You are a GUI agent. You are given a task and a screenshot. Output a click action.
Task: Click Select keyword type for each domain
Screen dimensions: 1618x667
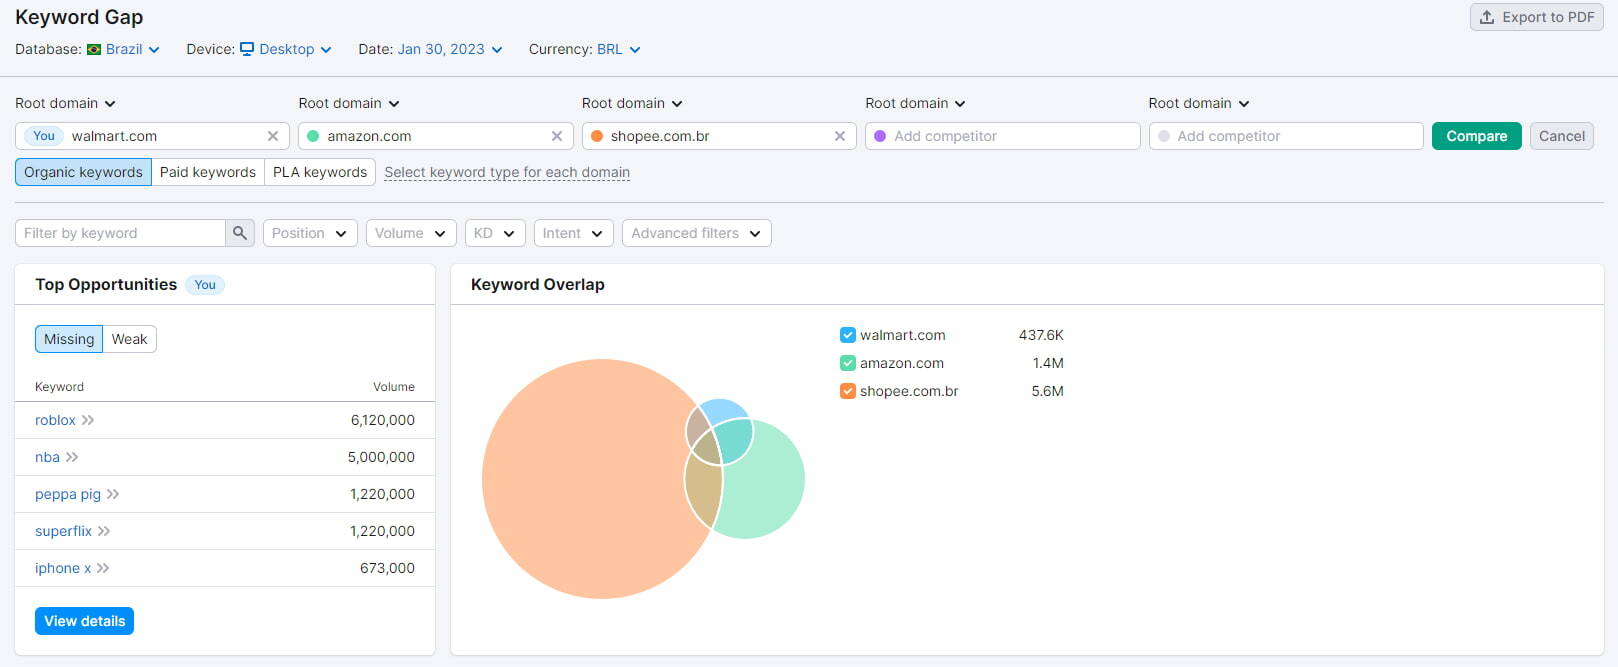(x=507, y=172)
